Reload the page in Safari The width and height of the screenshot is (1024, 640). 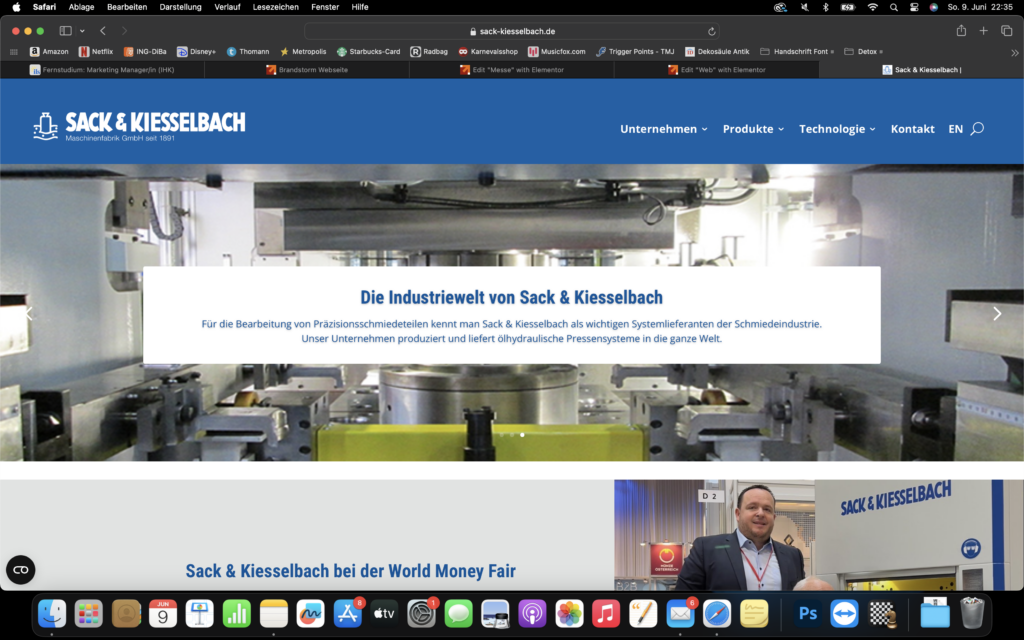[x=711, y=31]
